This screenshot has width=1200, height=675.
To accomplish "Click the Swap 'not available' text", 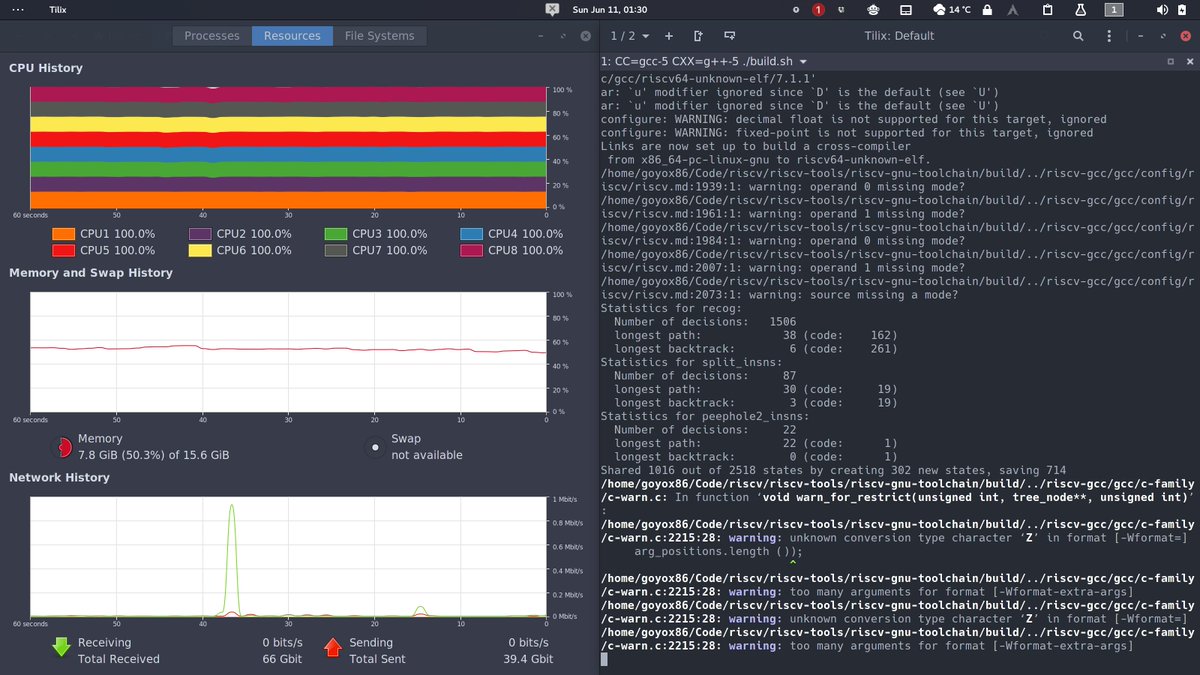I will pyautogui.click(x=427, y=455).
